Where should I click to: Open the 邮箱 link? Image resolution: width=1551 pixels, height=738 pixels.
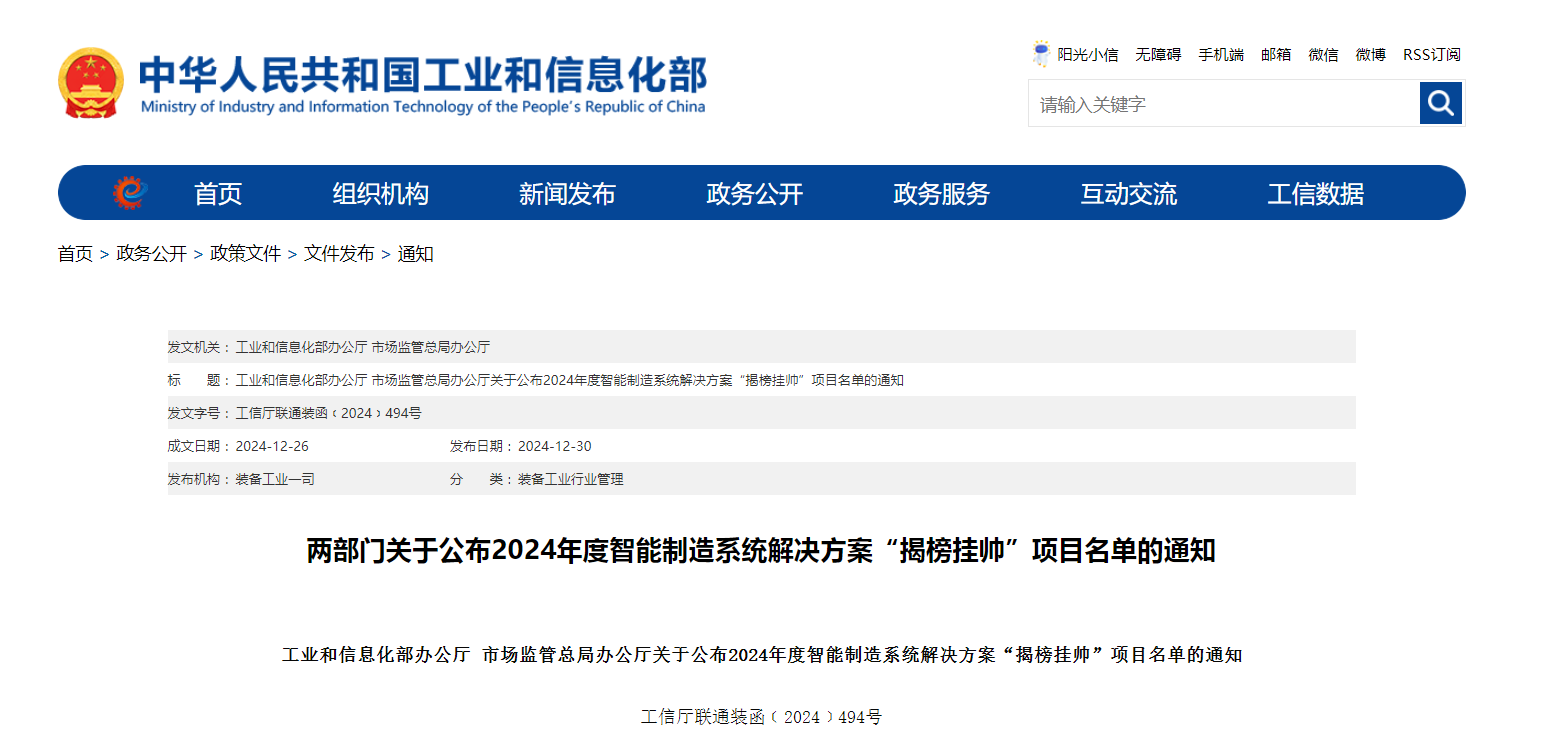(x=1276, y=55)
